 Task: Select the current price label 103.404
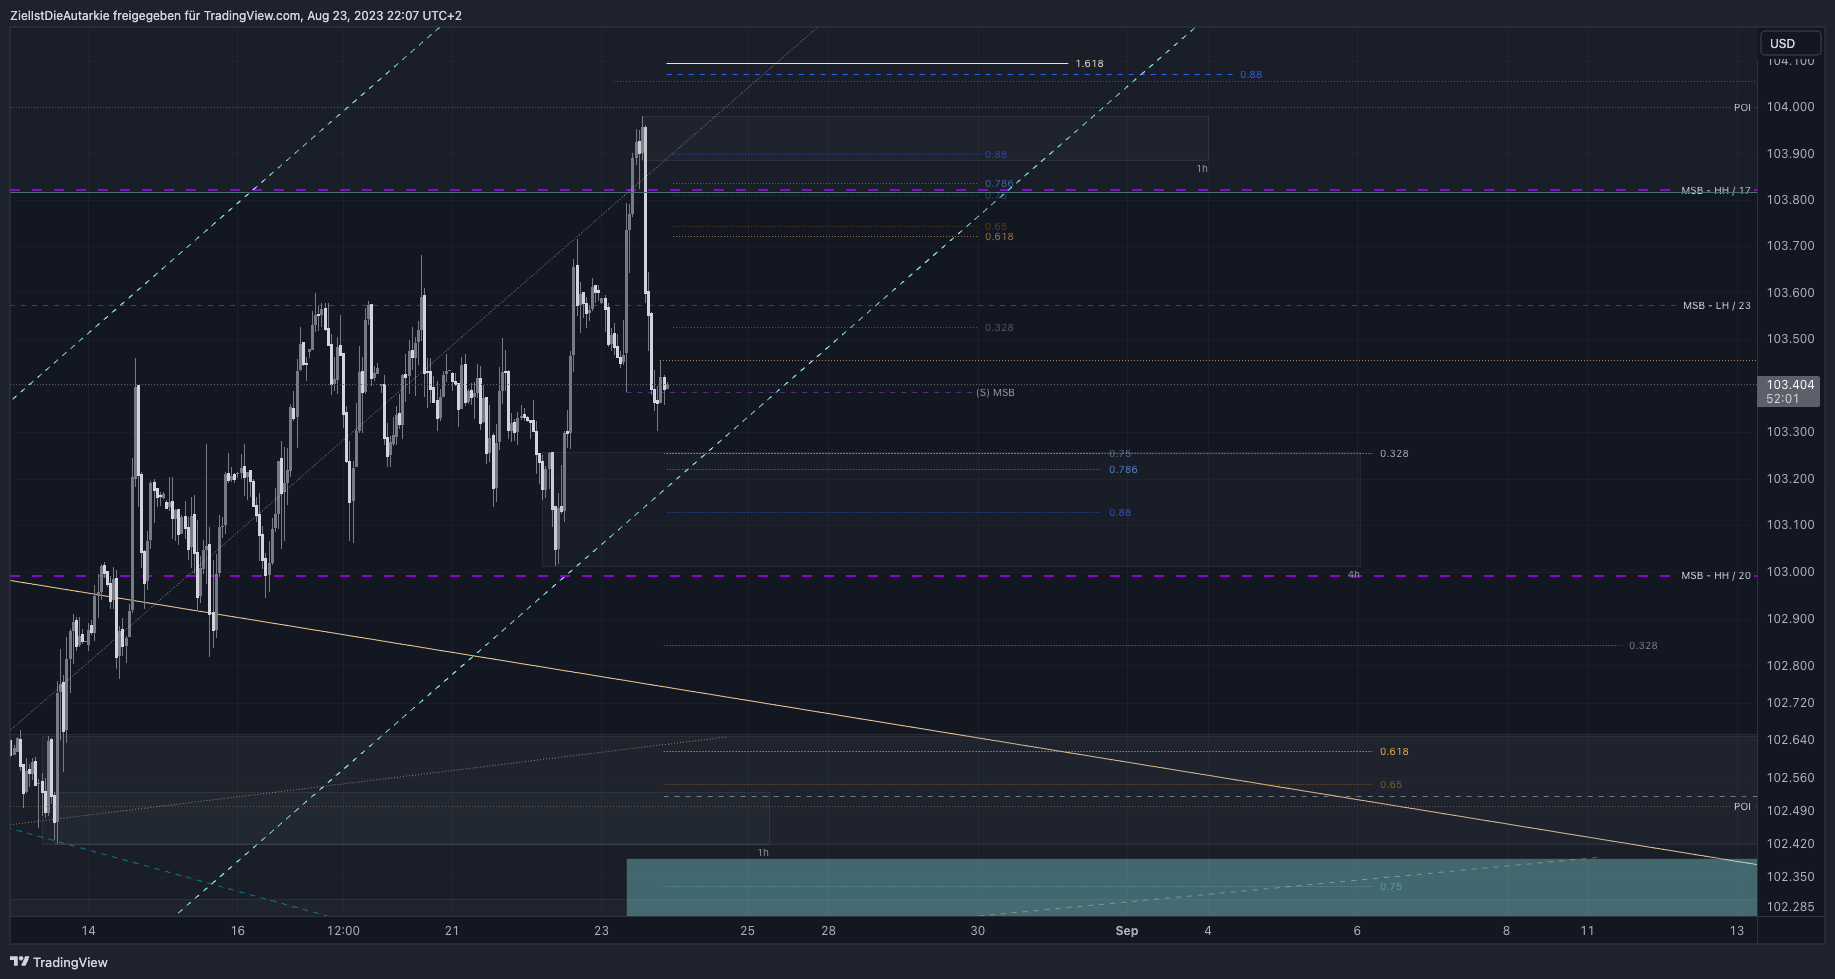point(1790,385)
